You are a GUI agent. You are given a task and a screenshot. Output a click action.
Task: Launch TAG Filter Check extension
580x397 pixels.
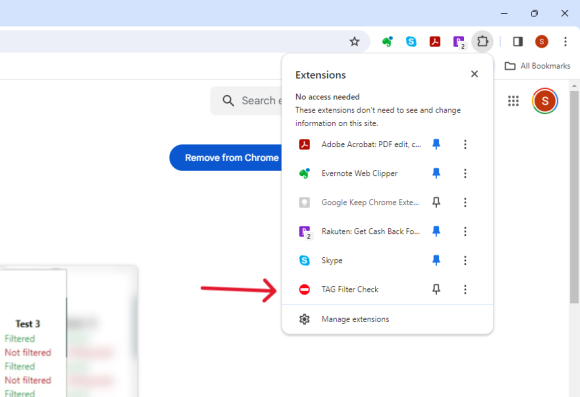tap(350, 289)
